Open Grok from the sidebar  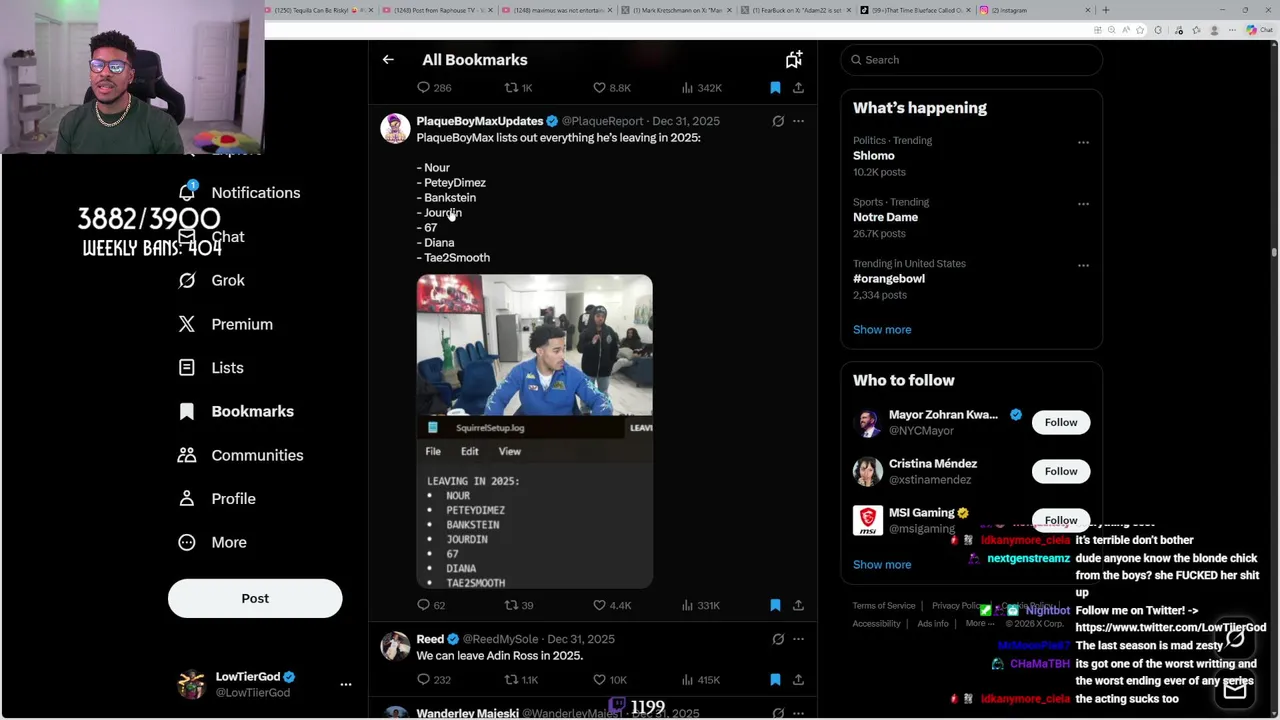pyautogui.click(x=187, y=280)
